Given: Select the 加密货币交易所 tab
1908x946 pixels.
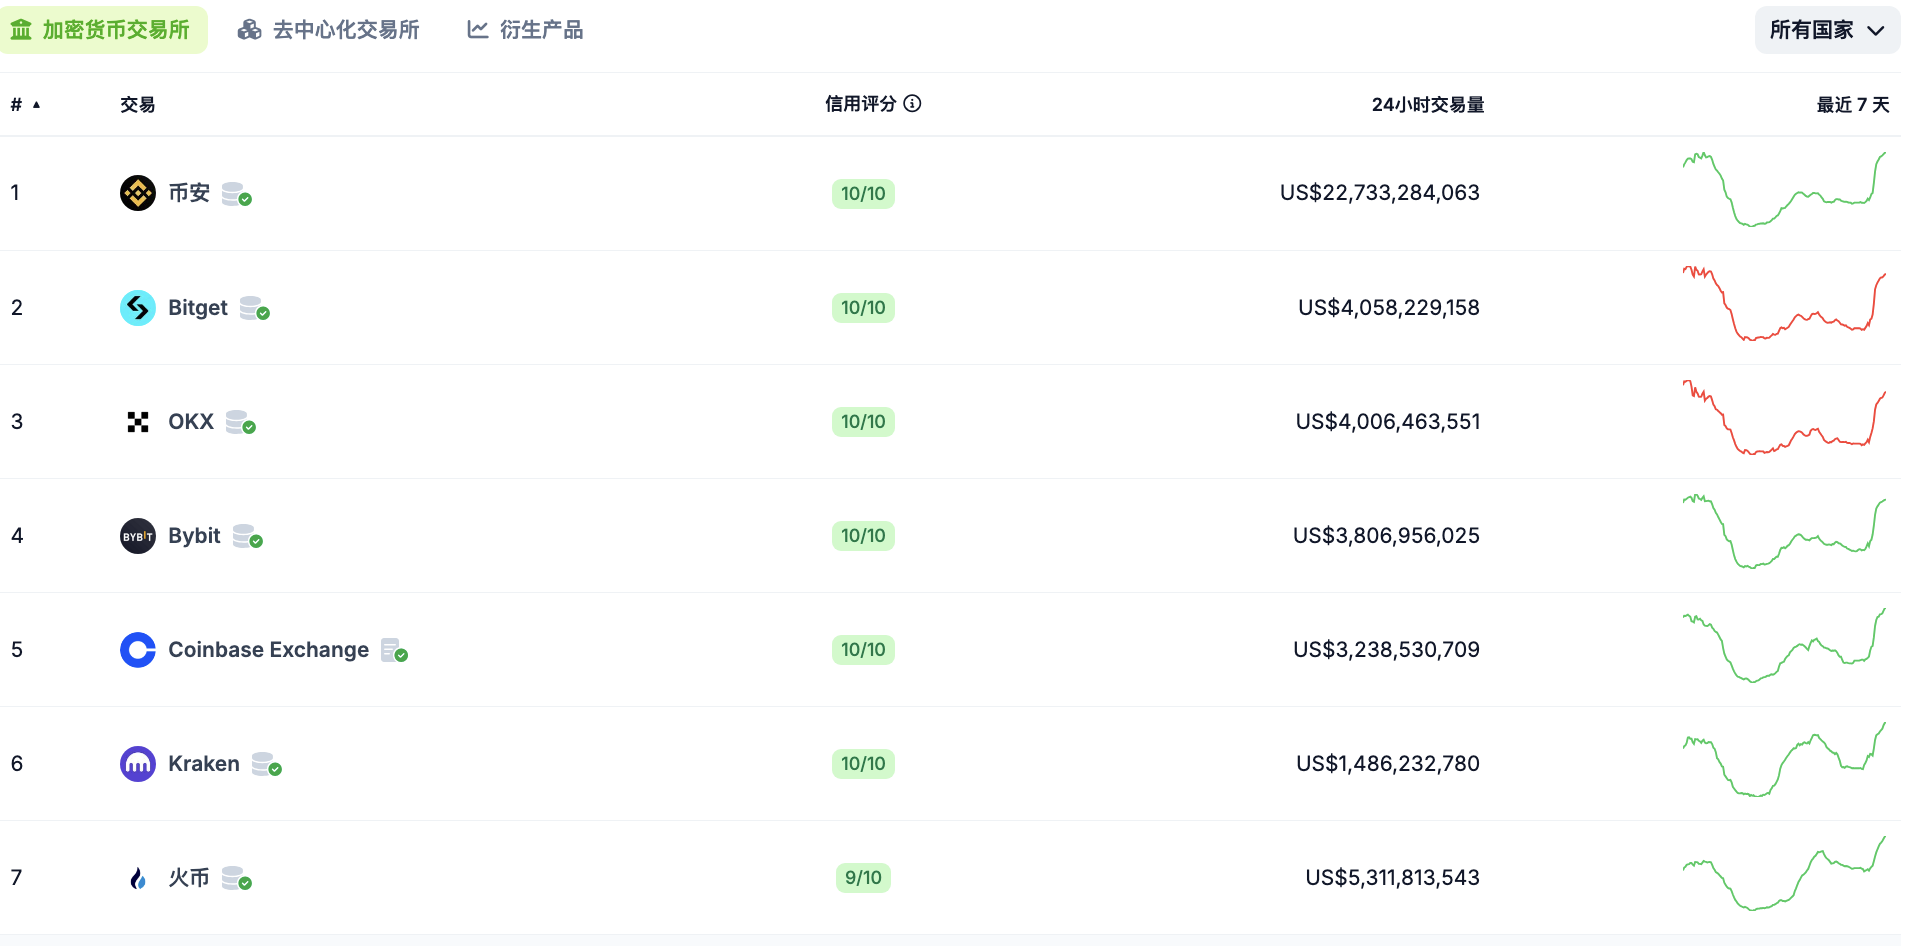Looking at the screenshot, I should pyautogui.click(x=102, y=30).
